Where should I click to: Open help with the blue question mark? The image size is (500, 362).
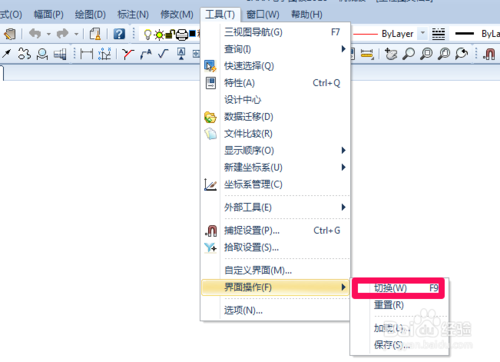[x=119, y=34]
